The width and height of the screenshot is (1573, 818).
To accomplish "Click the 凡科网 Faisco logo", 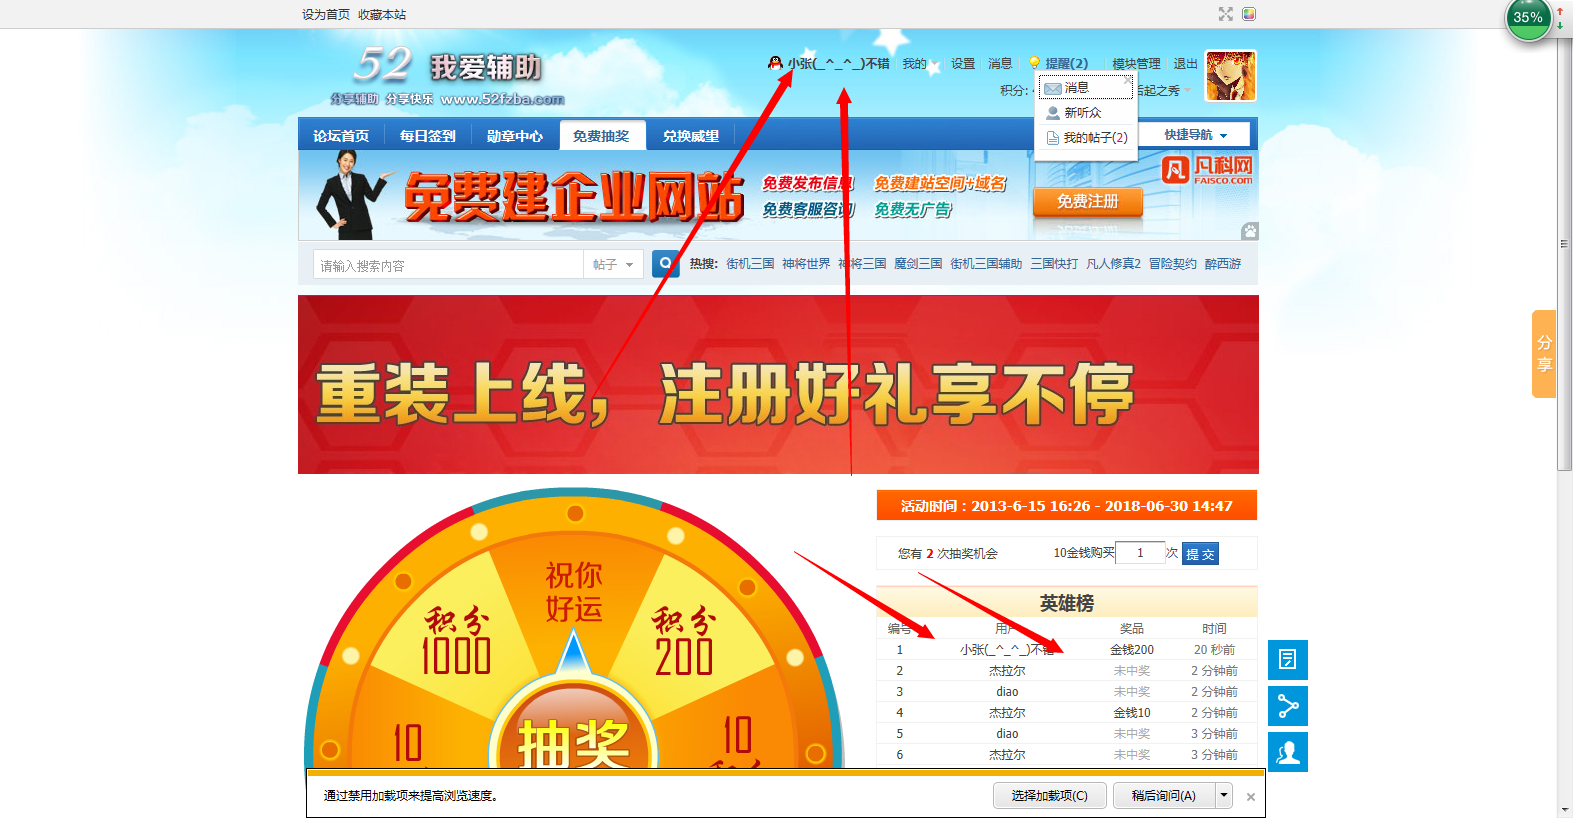I will (1207, 168).
